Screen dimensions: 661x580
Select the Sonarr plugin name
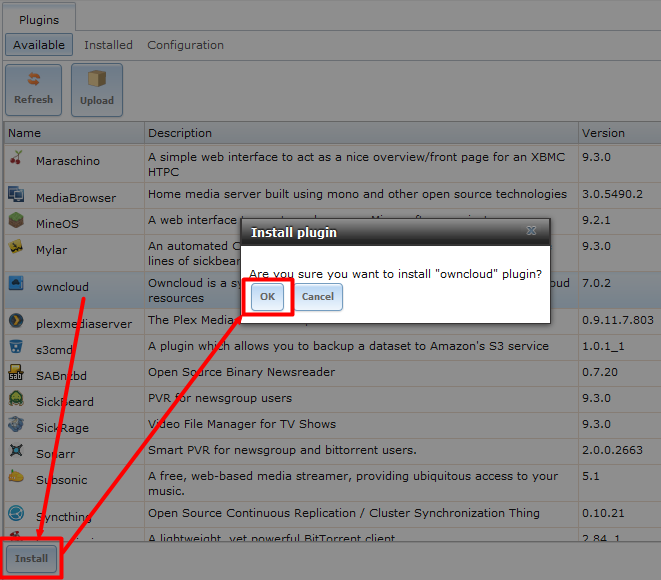(55, 454)
